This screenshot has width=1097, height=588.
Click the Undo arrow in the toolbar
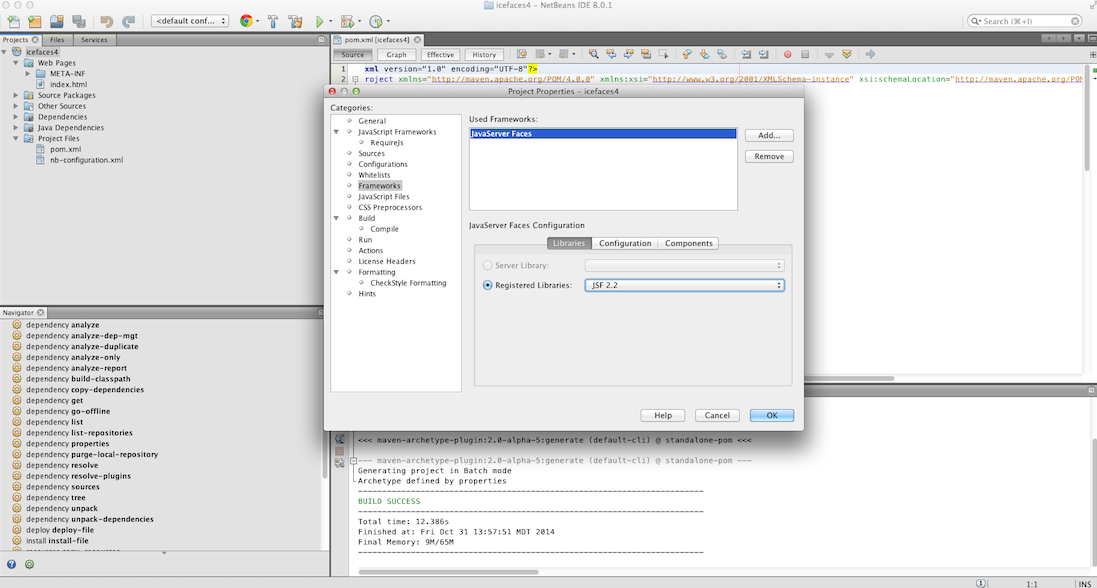(x=107, y=21)
